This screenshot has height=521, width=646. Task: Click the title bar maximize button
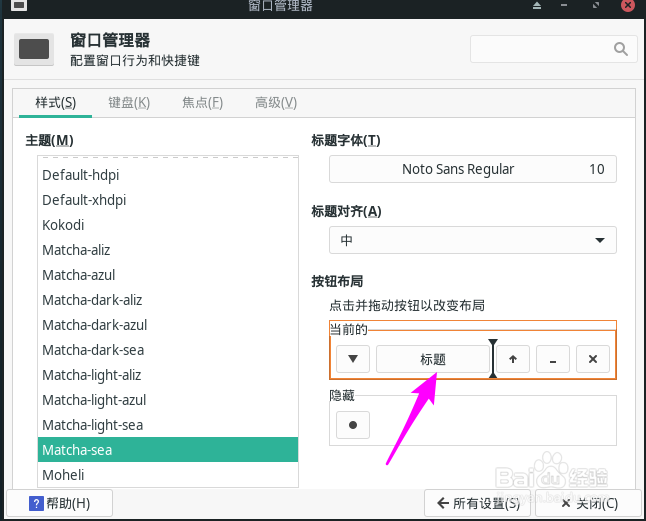pos(596,5)
